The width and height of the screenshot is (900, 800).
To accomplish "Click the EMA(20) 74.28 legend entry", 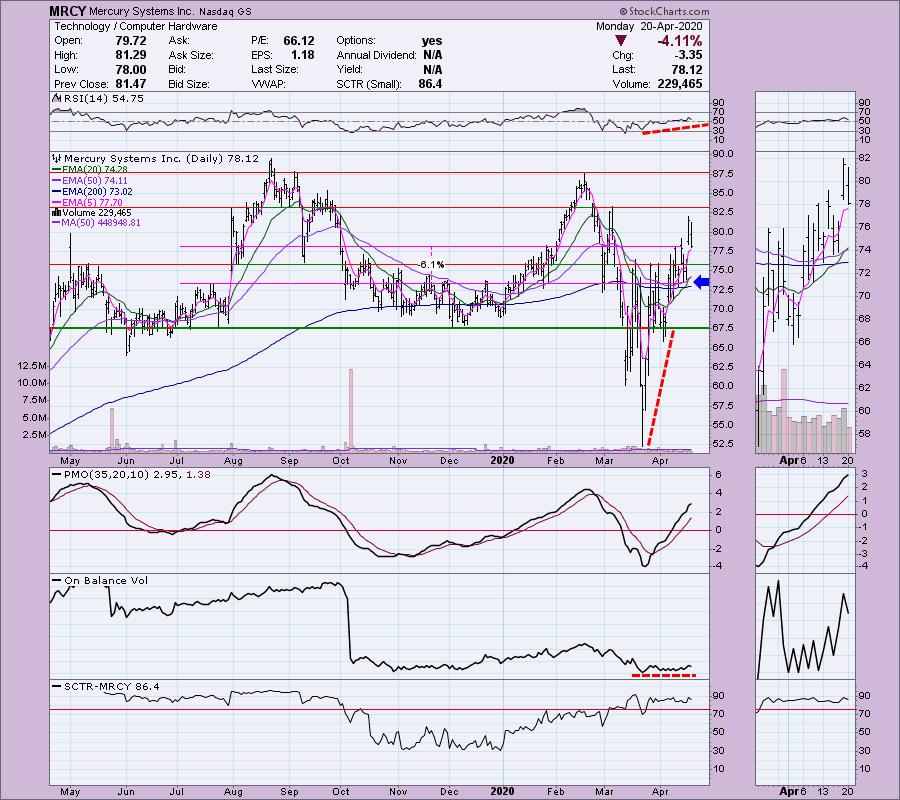I will pyautogui.click(x=90, y=169).
